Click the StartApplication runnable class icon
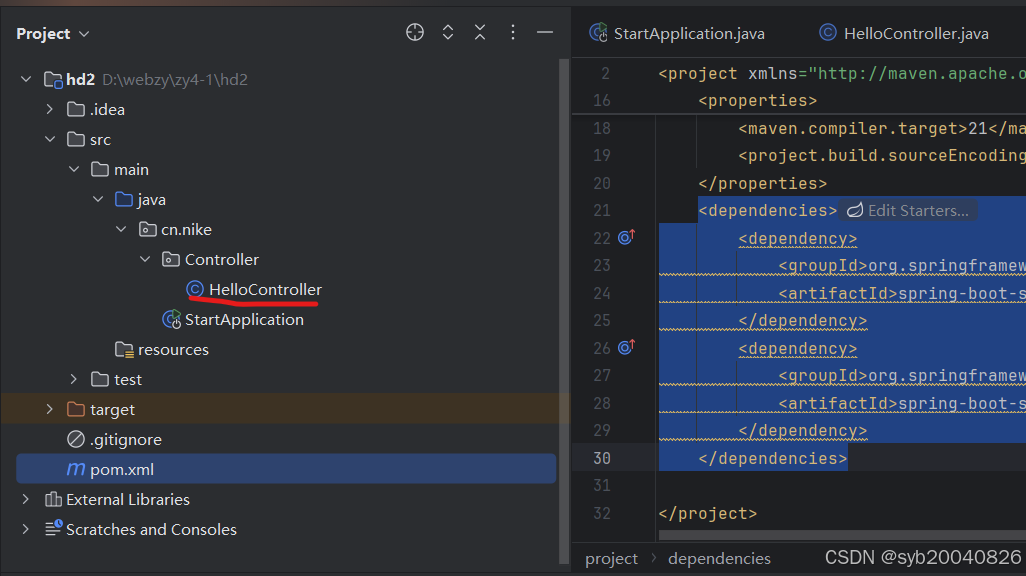Screen dimensions: 1026x576 click(x=172, y=319)
